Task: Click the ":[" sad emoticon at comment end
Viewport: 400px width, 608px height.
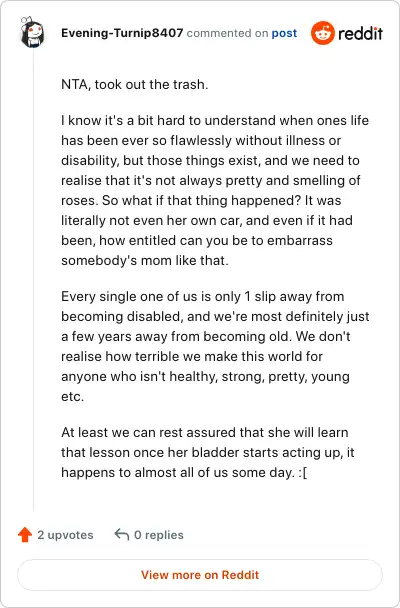Action: (x=303, y=472)
